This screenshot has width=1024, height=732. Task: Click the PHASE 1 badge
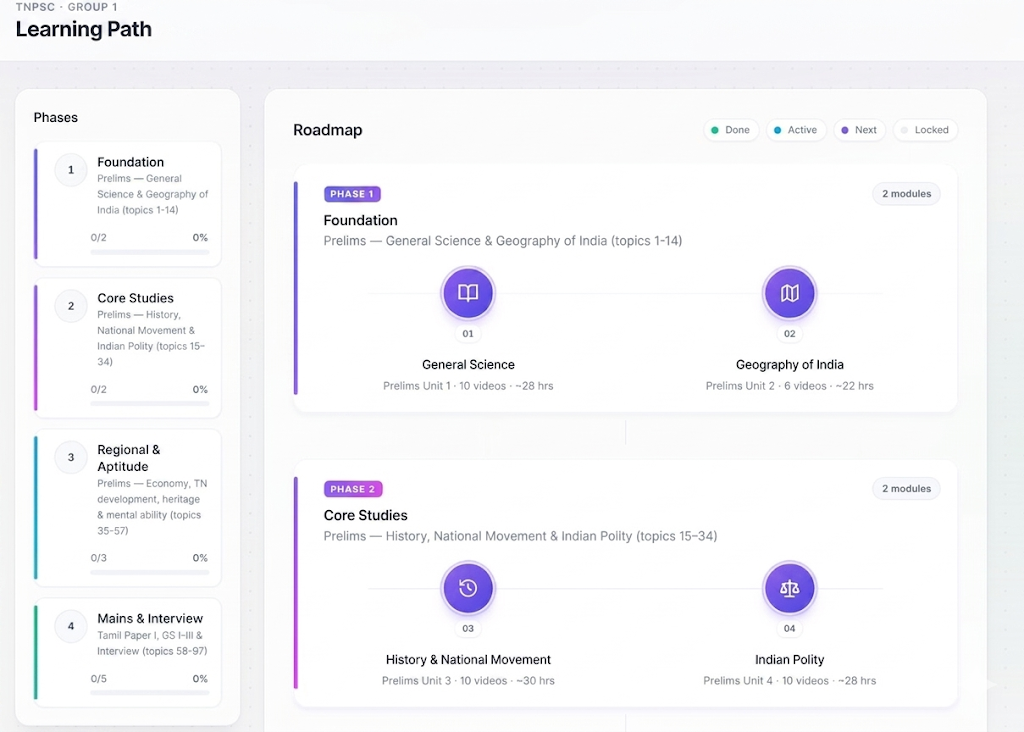[x=352, y=194]
